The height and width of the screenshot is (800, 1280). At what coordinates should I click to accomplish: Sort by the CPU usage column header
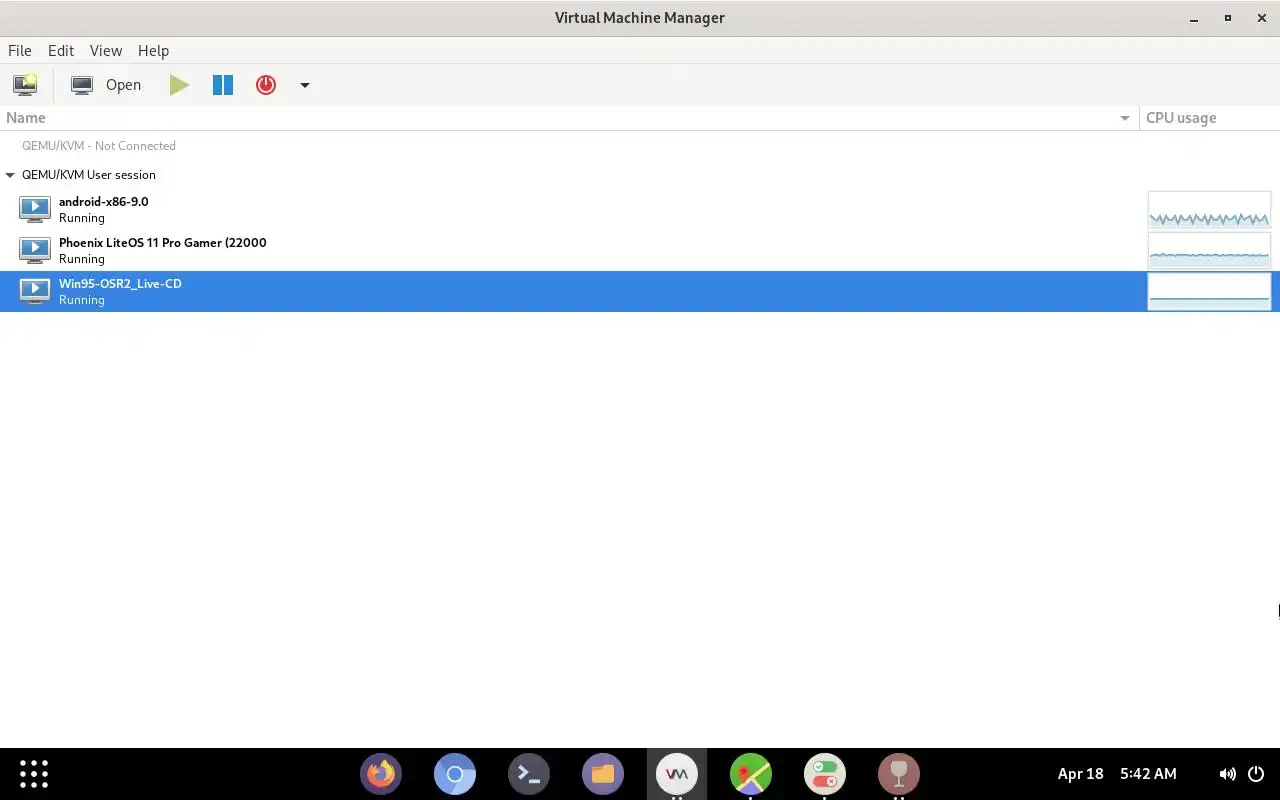click(1210, 118)
